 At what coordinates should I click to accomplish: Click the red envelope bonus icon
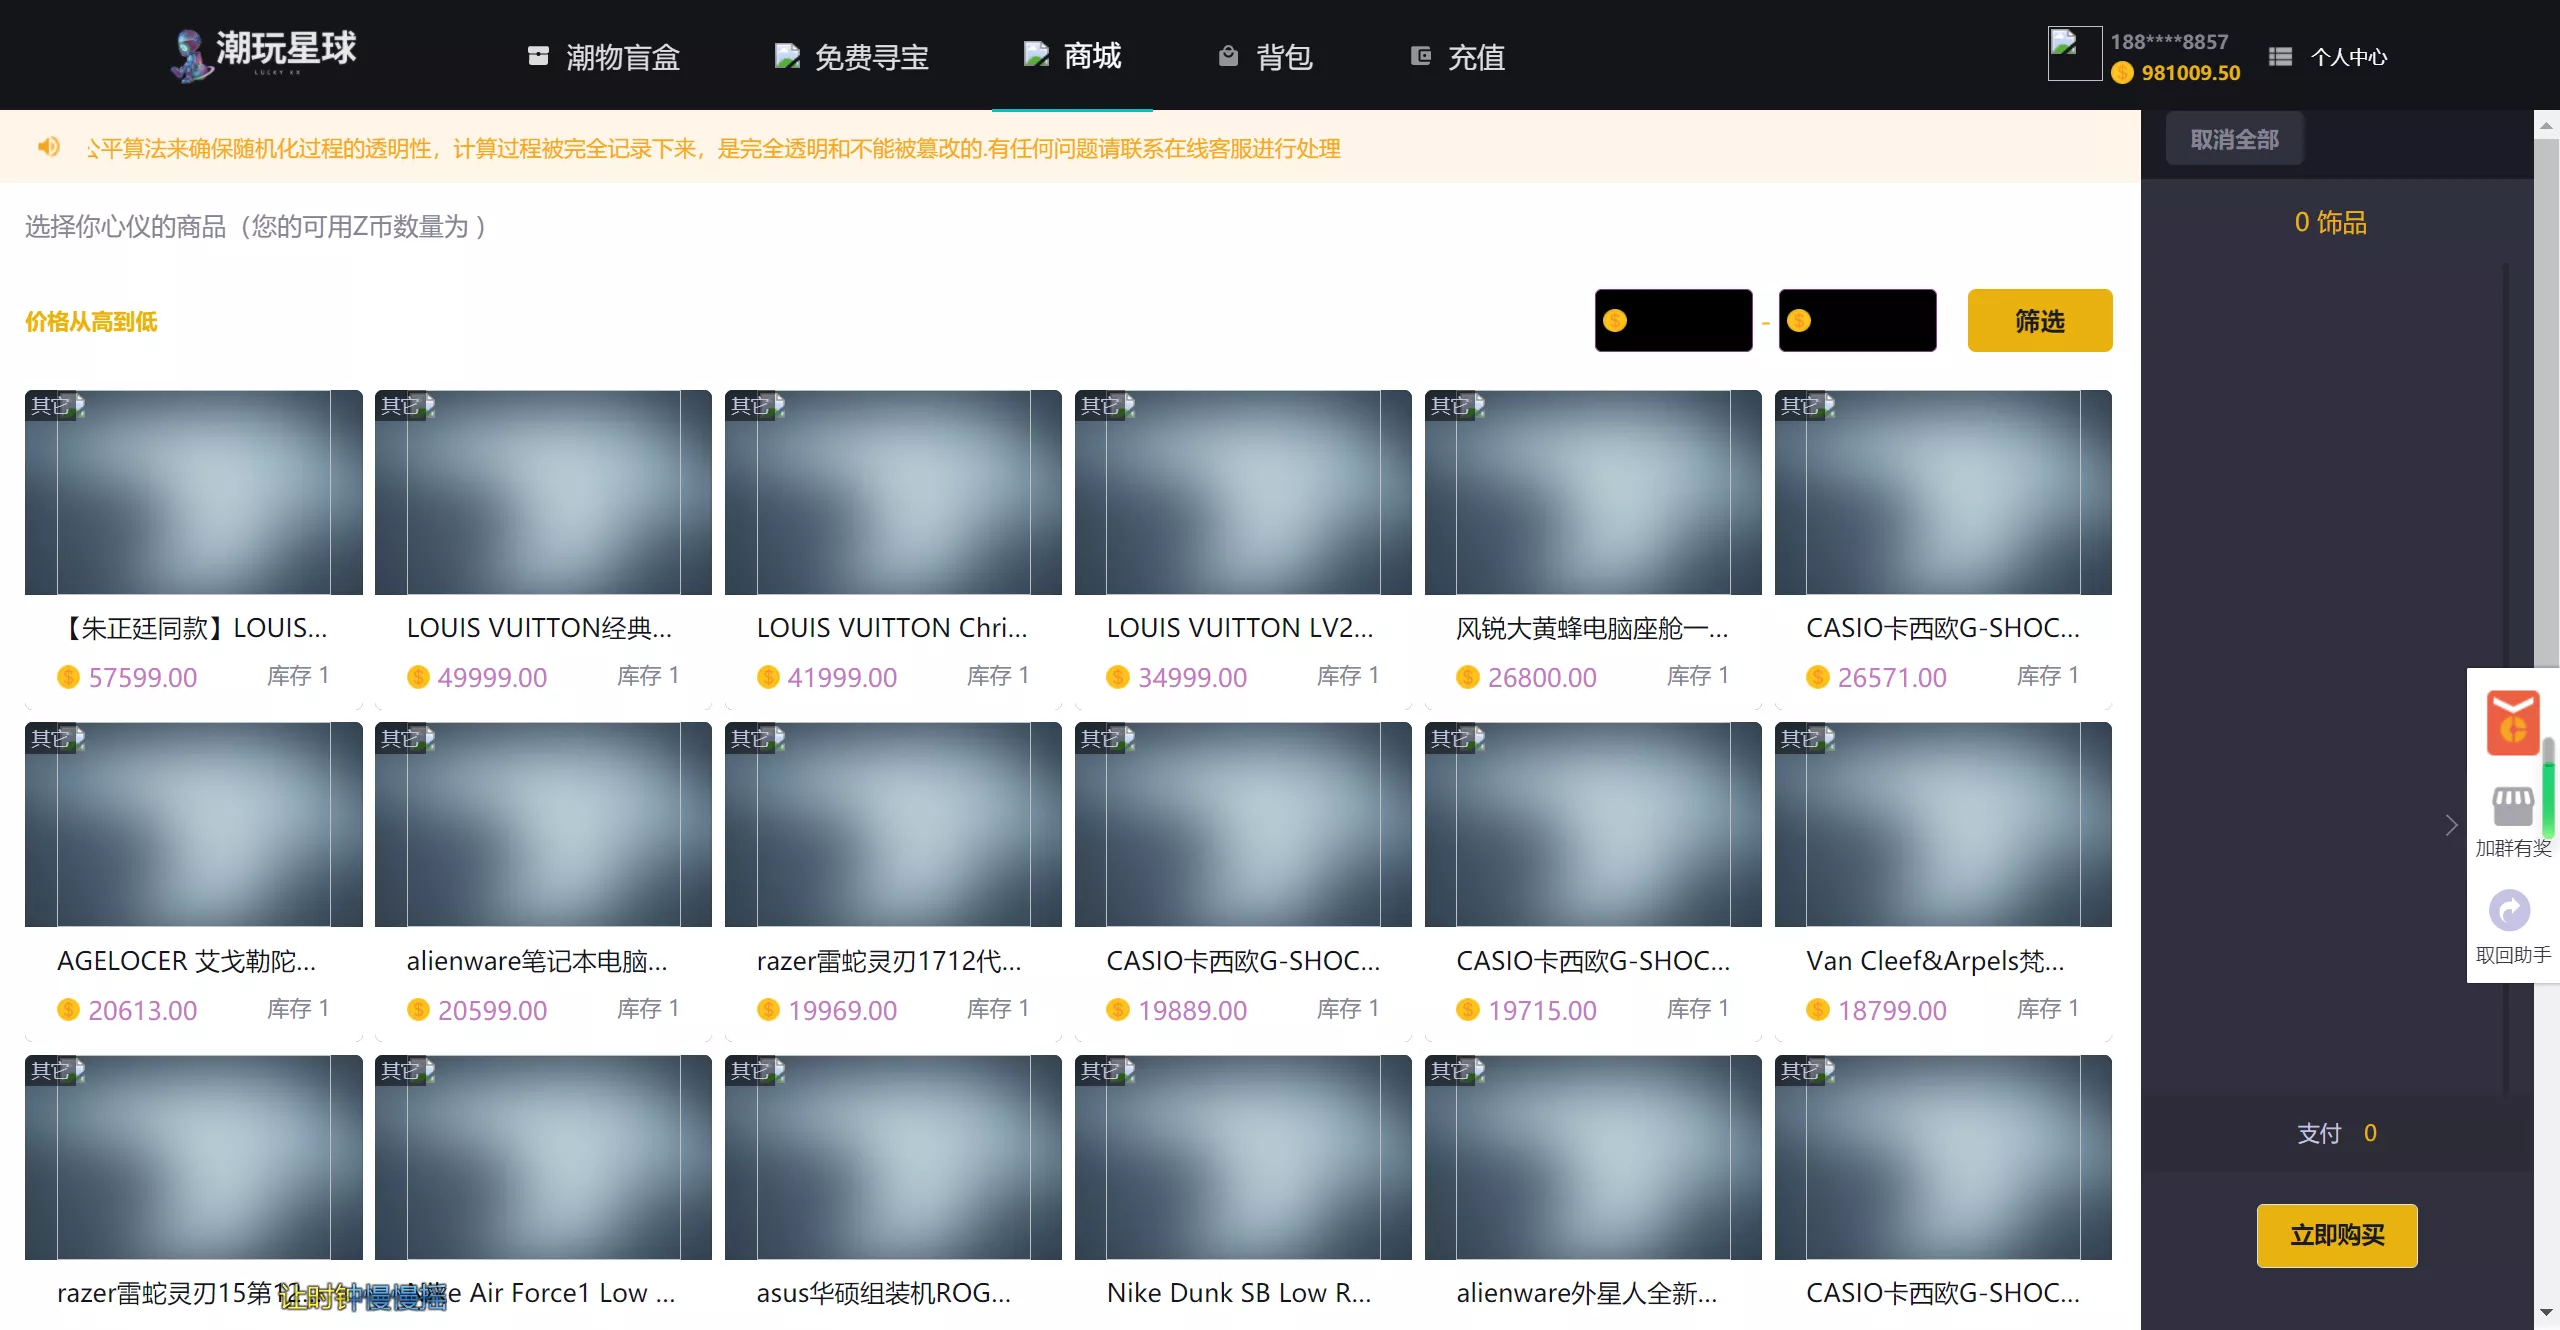(2512, 722)
